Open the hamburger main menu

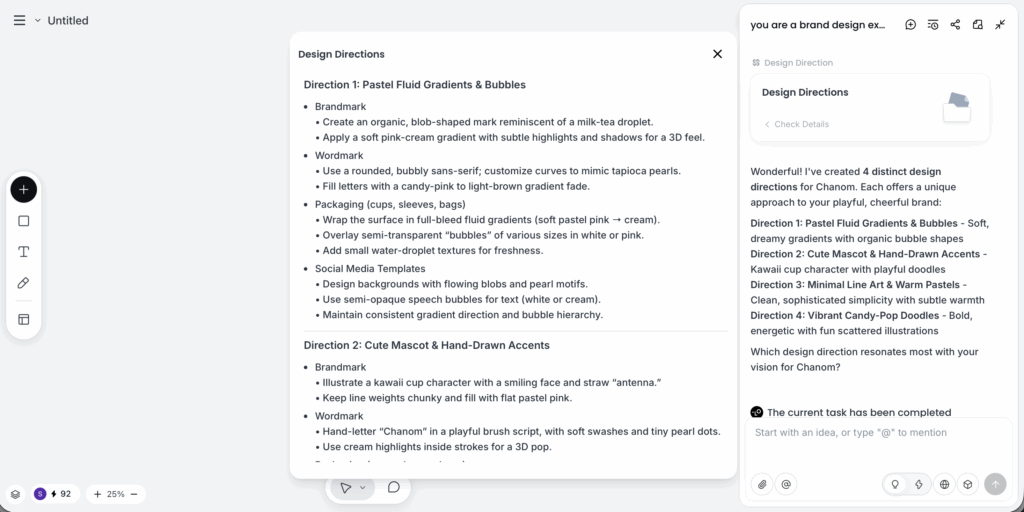[x=19, y=20]
